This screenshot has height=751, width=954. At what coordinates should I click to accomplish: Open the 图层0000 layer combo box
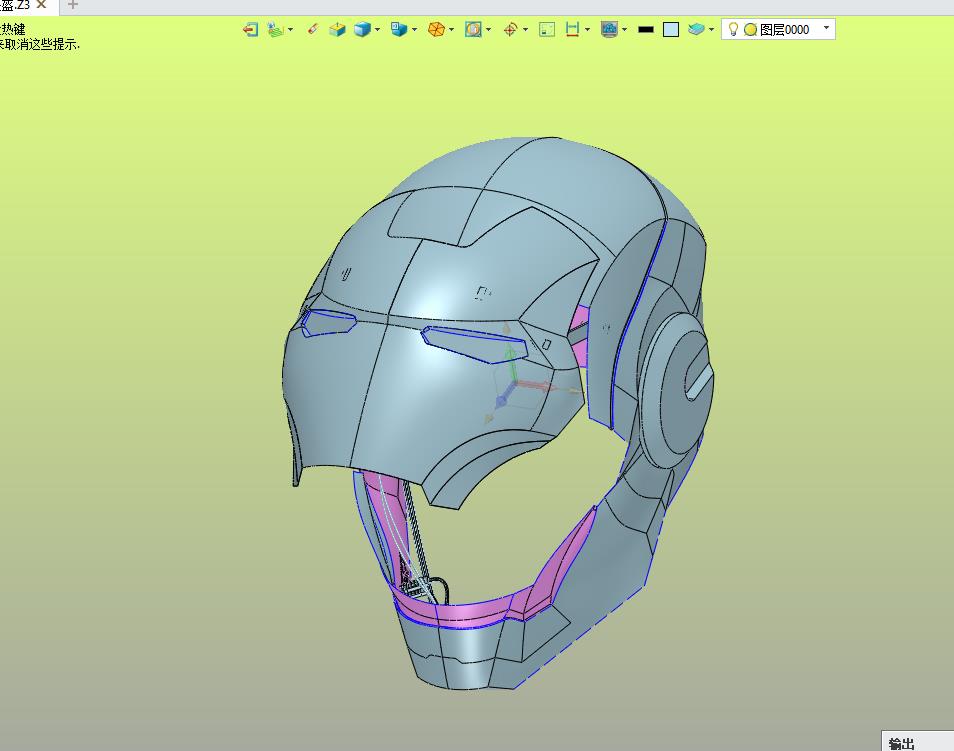click(778, 29)
